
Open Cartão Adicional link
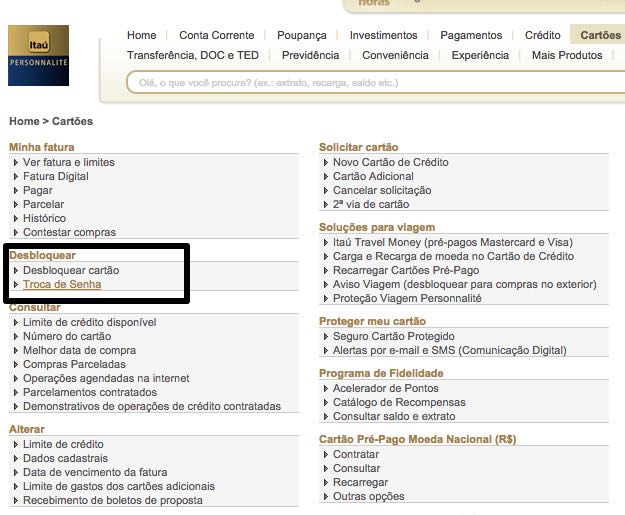click(373, 176)
